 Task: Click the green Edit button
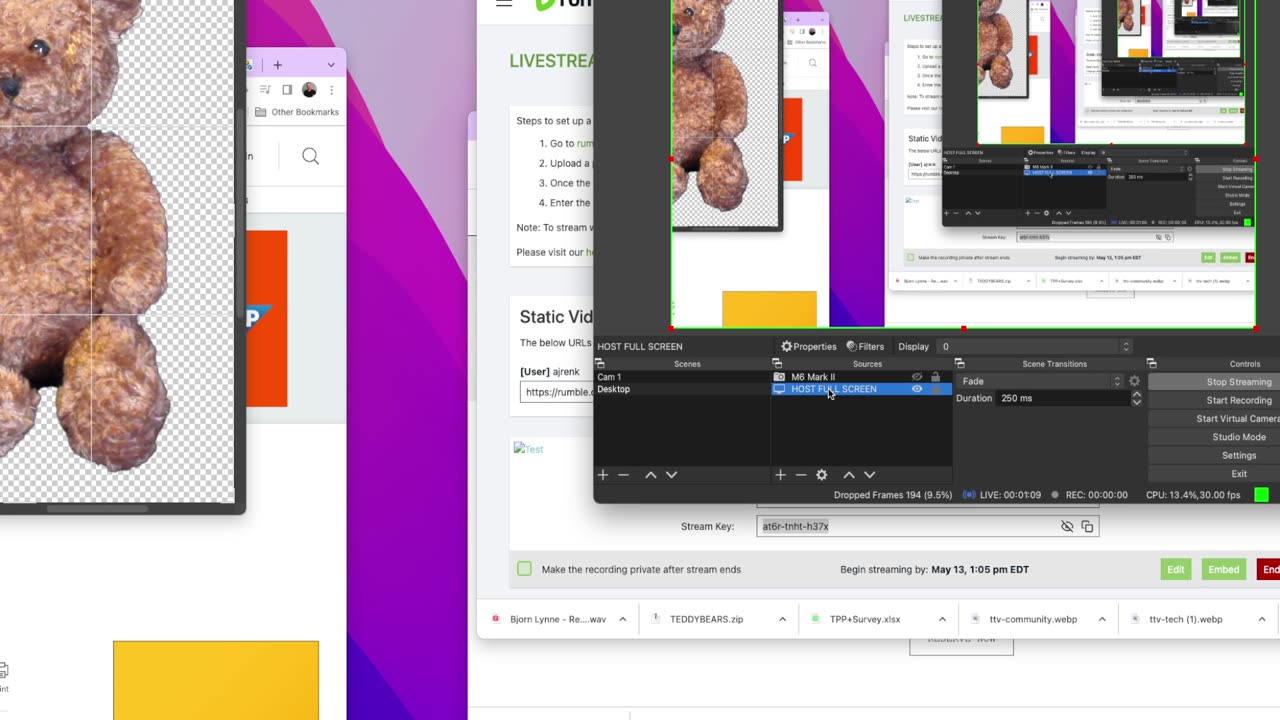point(1176,569)
